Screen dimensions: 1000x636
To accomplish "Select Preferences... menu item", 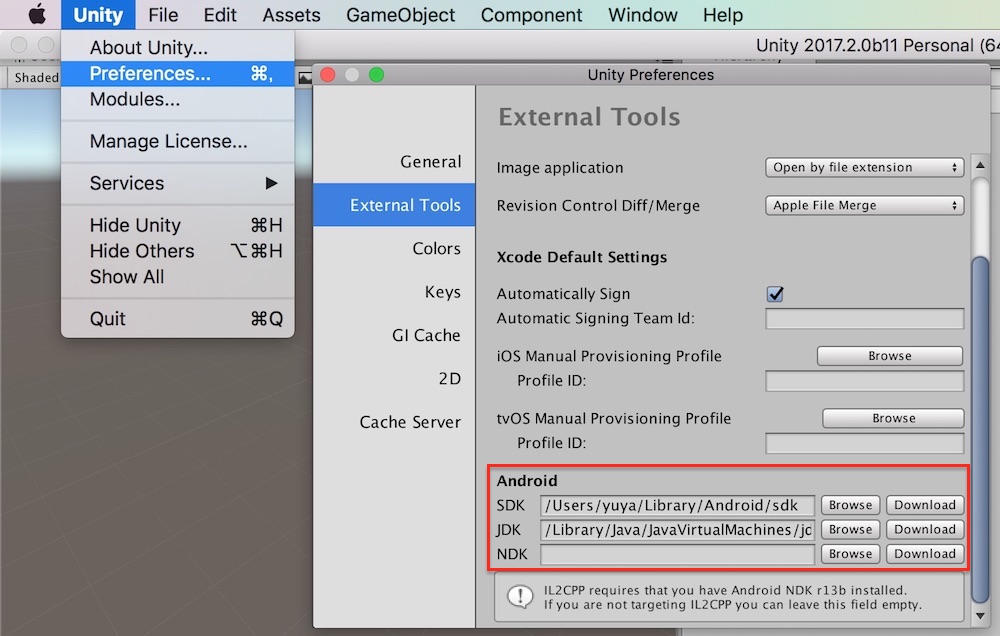I will coord(178,73).
